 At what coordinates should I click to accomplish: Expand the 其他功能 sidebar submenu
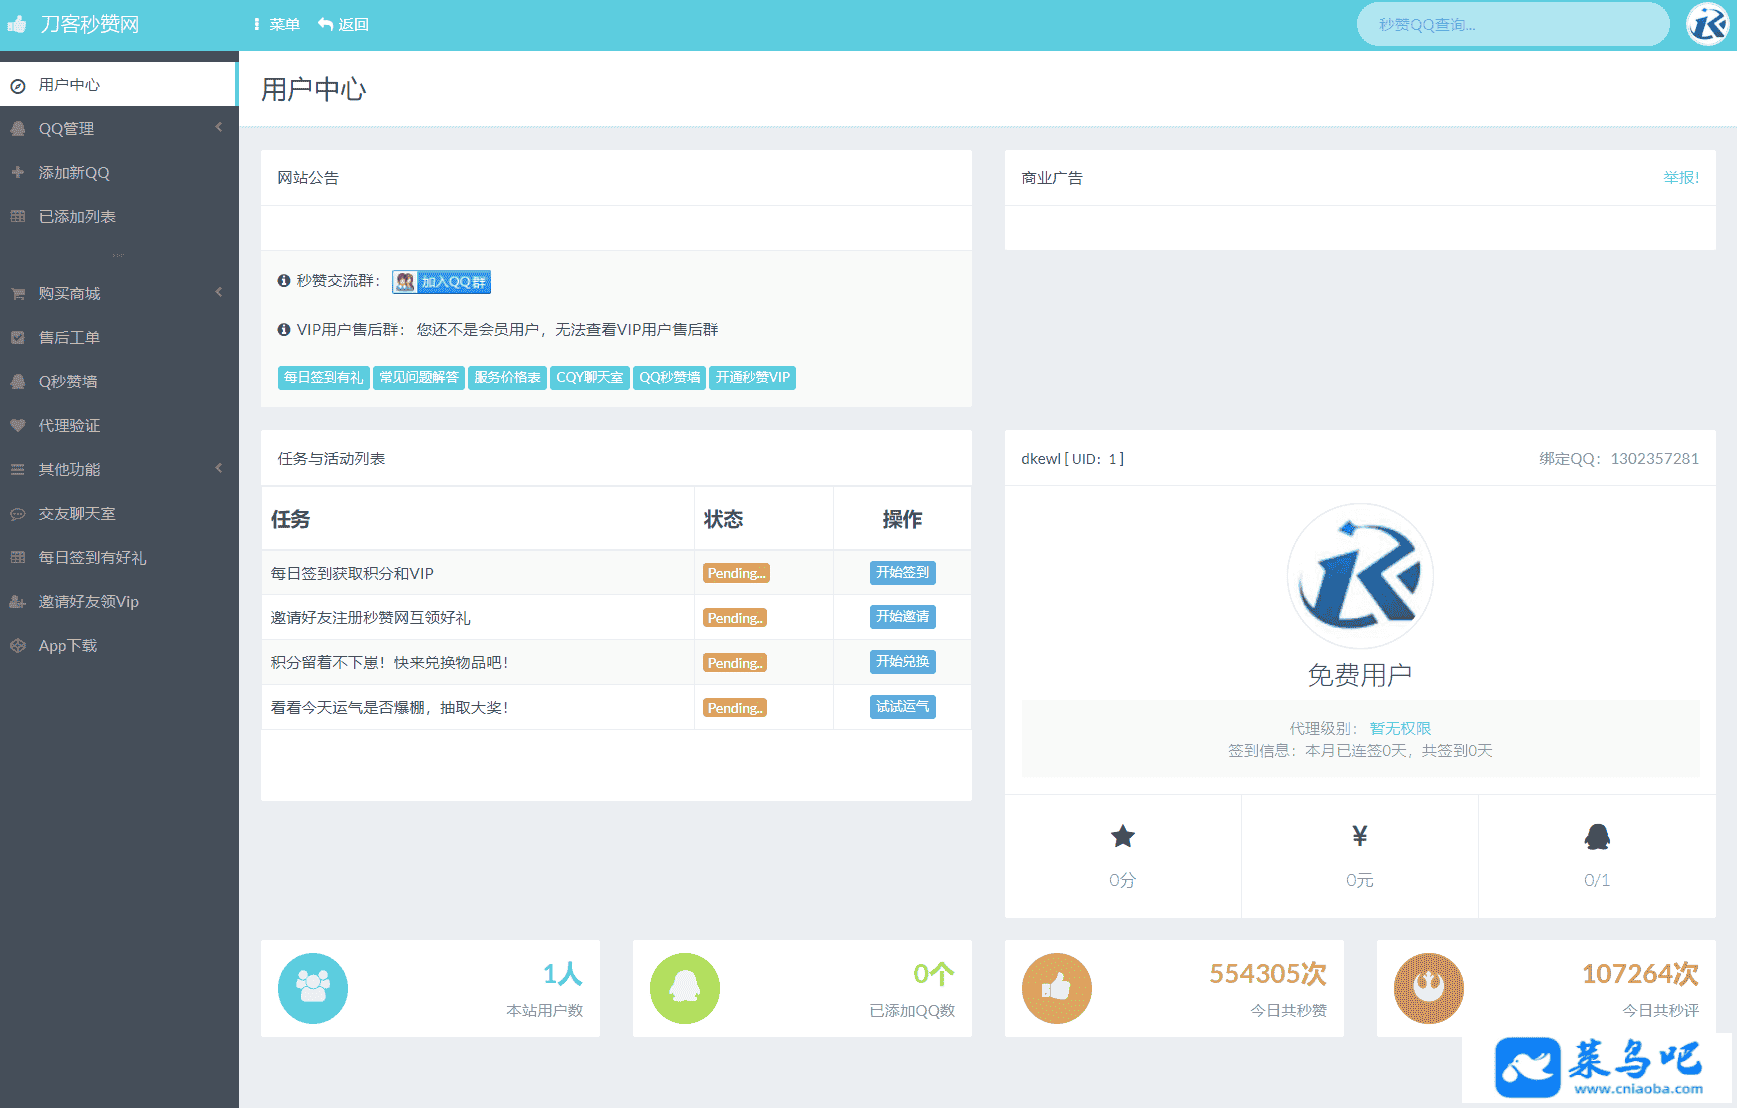(118, 469)
